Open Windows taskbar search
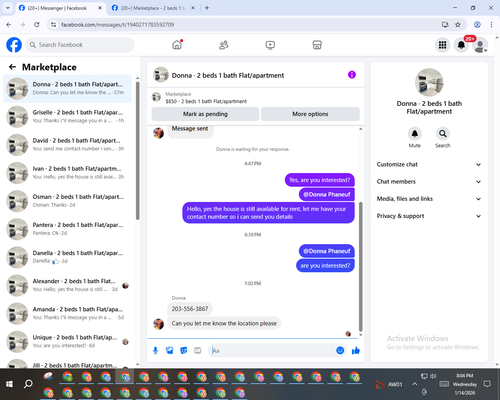Image resolution: width=500 pixels, height=400 pixels. pyautogui.click(x=28, y=384)
